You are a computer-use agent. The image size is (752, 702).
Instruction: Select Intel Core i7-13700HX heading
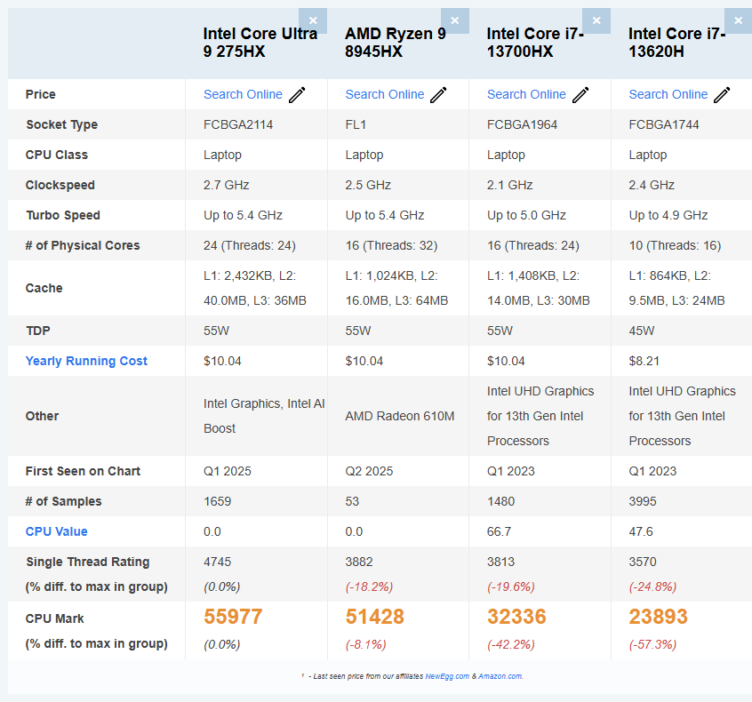[535, 42]
